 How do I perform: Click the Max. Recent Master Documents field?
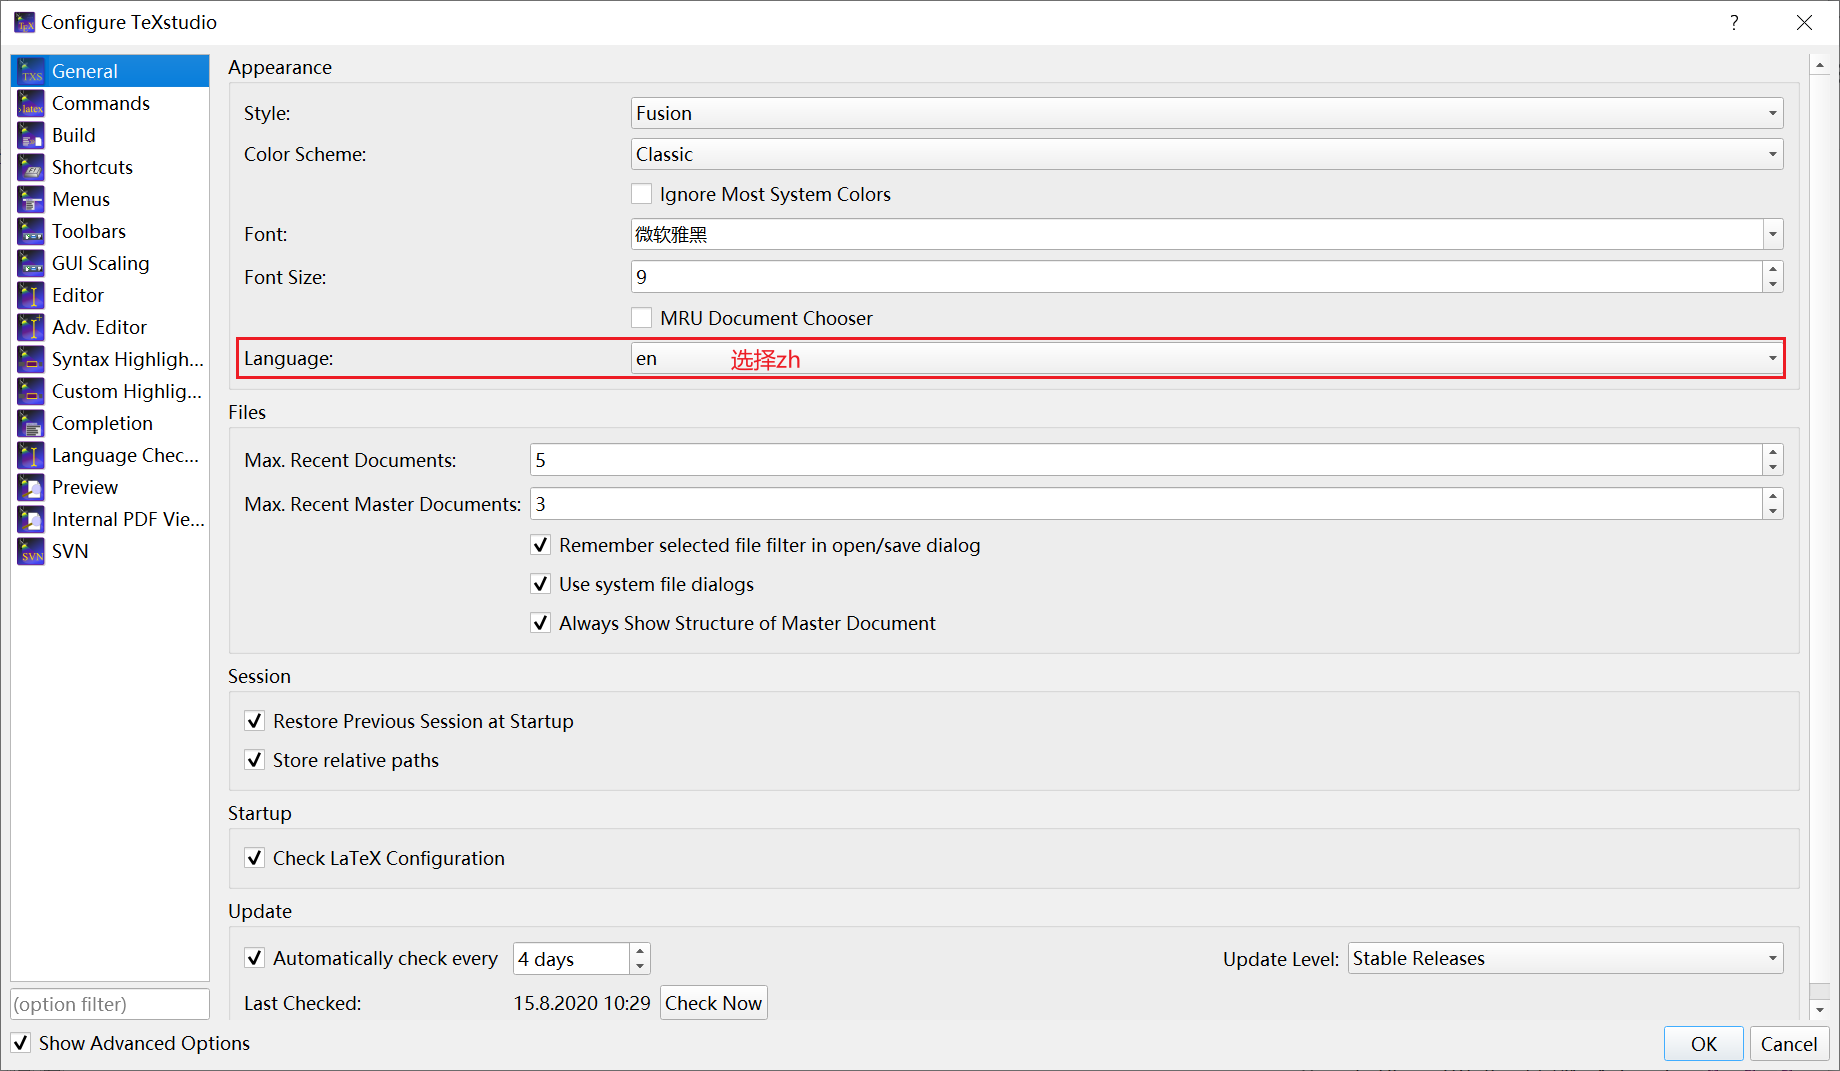[1146, 504]
